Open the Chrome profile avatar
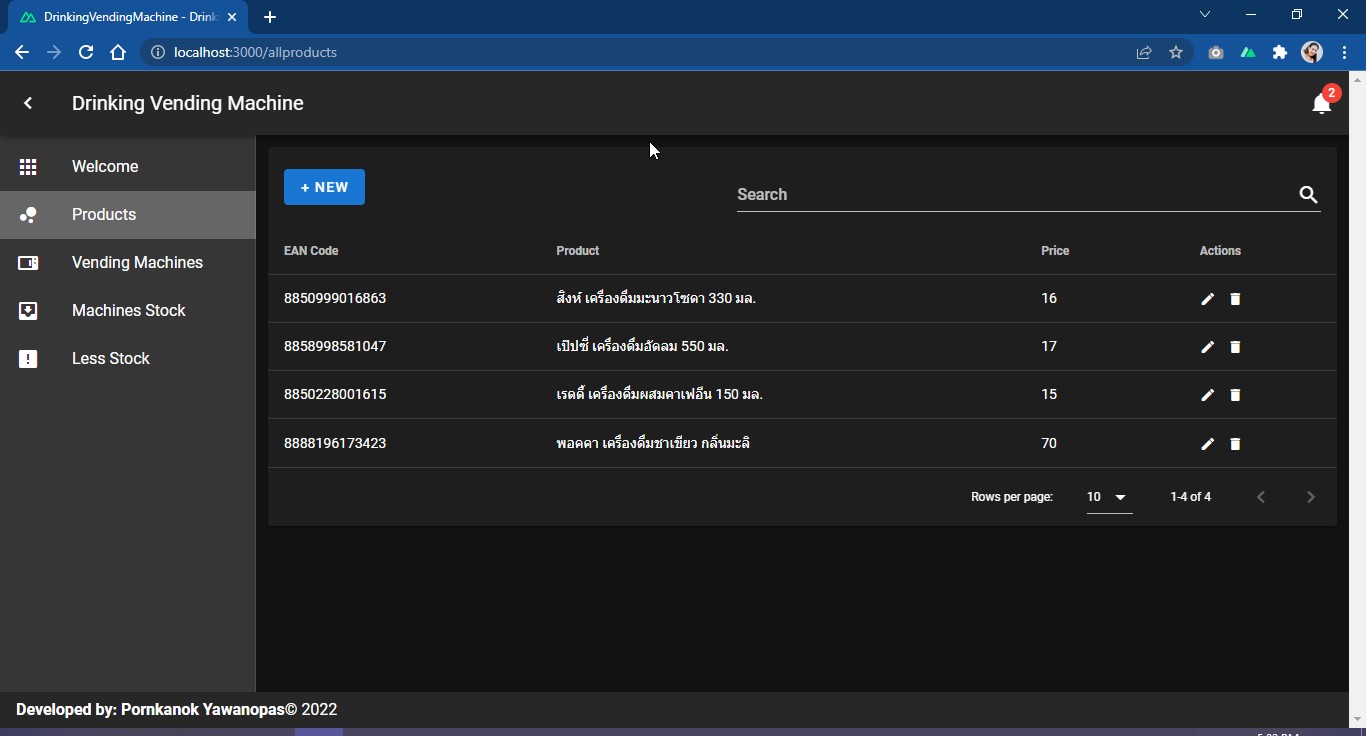Viewport: 1366px width, 736px height. (x=1312, y=52)
